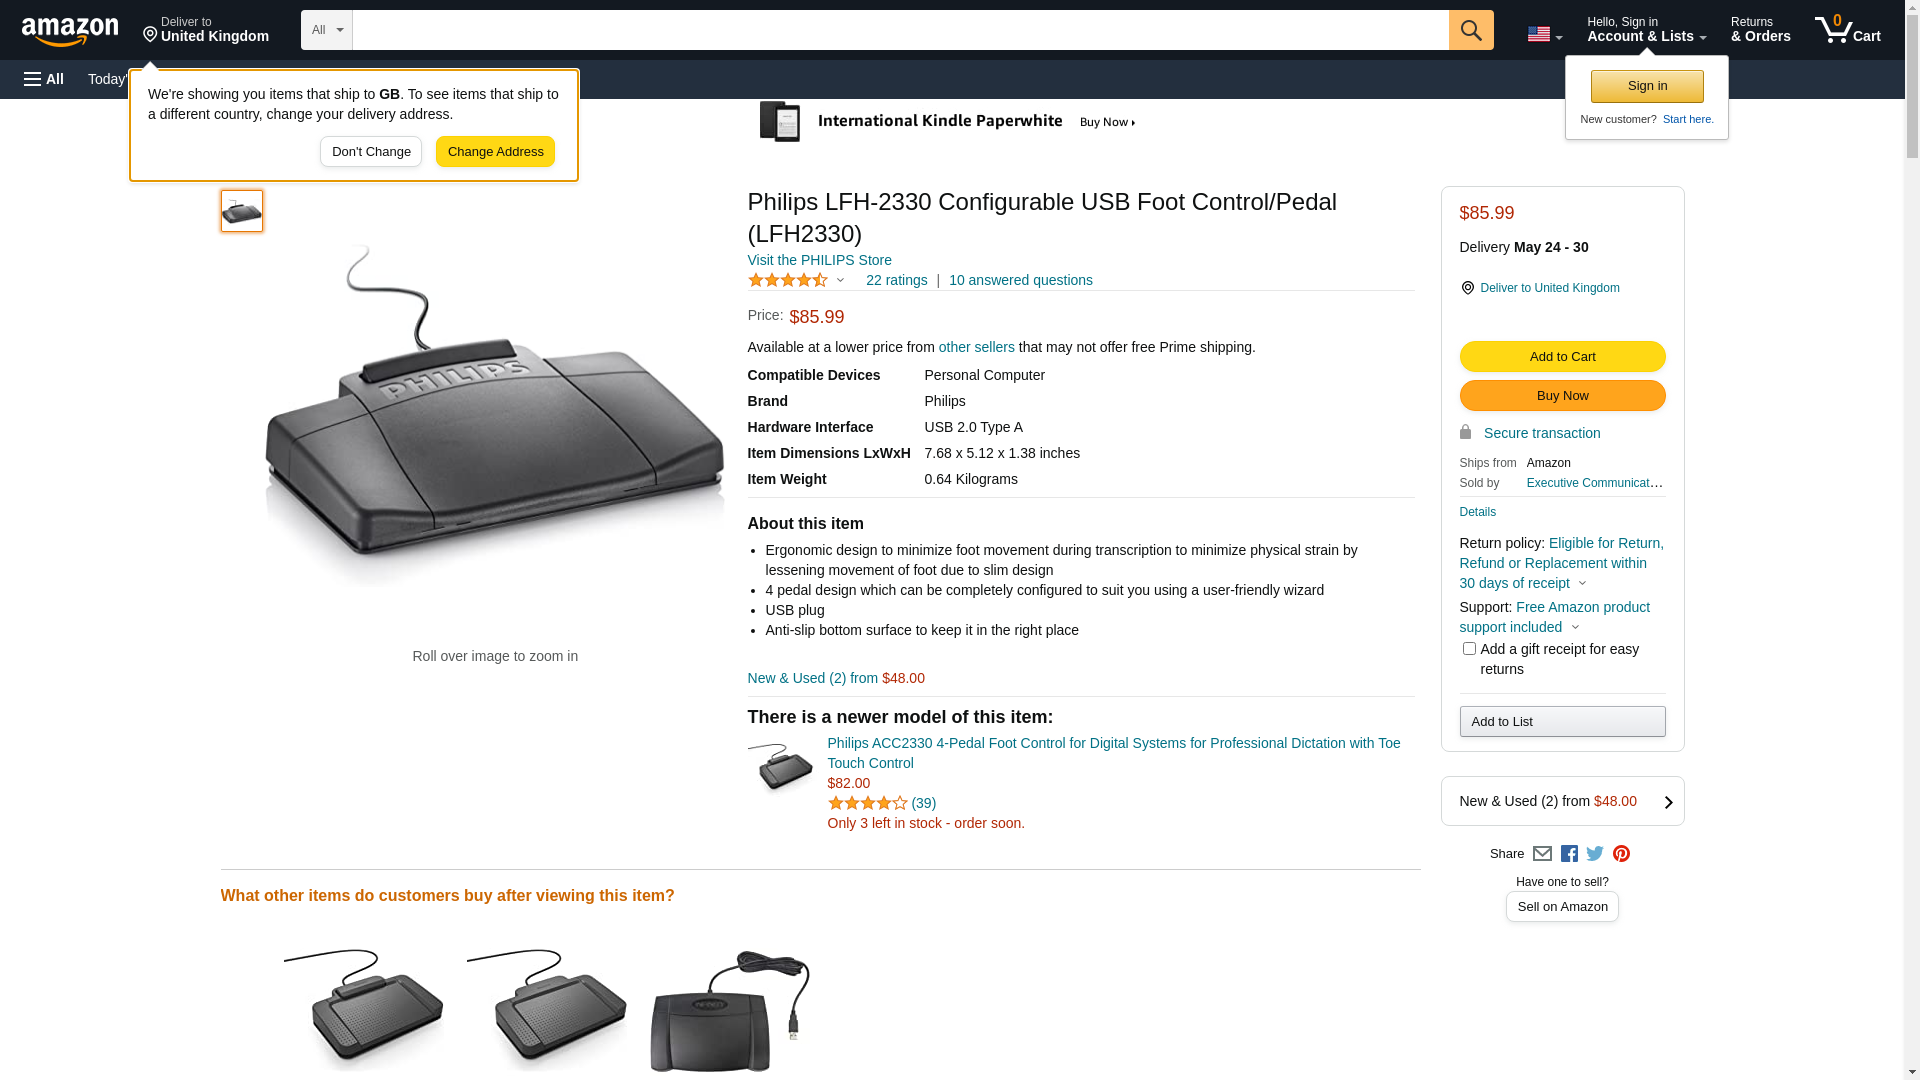1920x1080 pixels.
Task: Click the Buy Now button
Action: click(1562, 396)
